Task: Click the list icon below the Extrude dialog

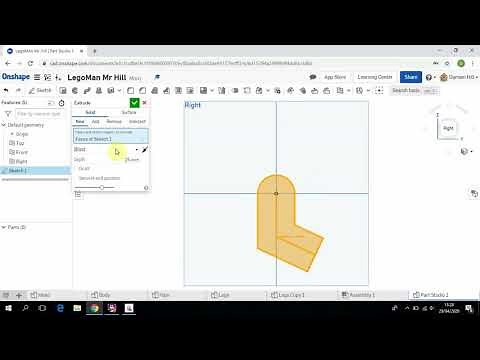Action: click(x=78, y=195)
